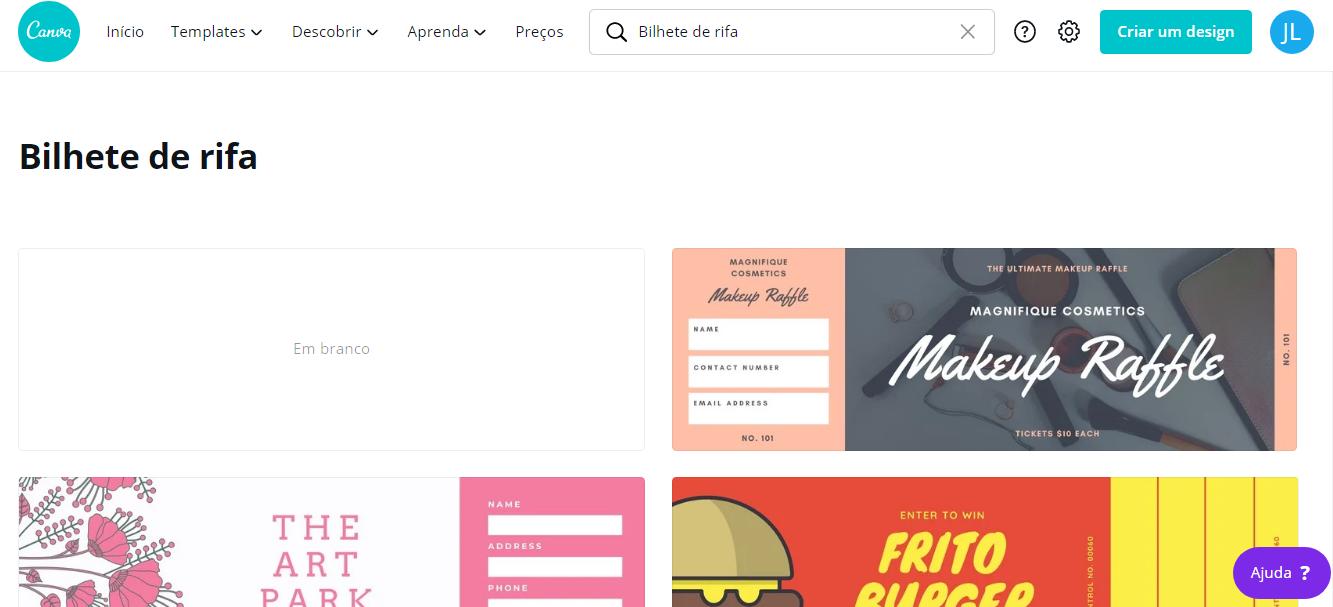The width and height of the screenshot is (1333, 607).
Task: Click the Bilhete de rifa page heading
Action: tap(138, 157)
